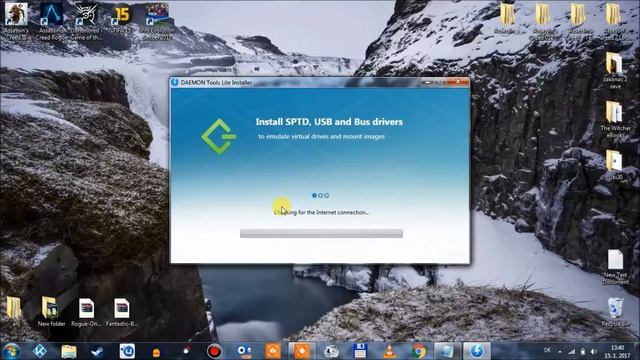Select the third page indicator dot
Screen dimensions: 640x360
[327, 196]
